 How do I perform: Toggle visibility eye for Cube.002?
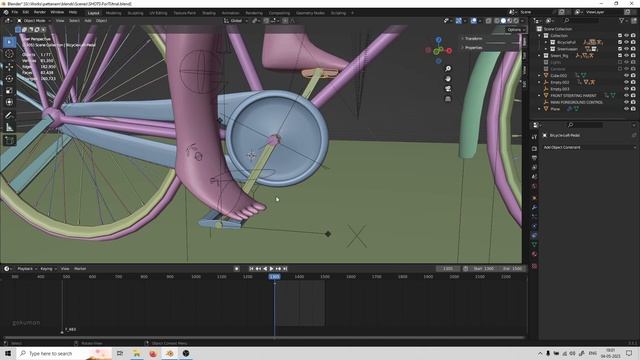click(626, 76)
